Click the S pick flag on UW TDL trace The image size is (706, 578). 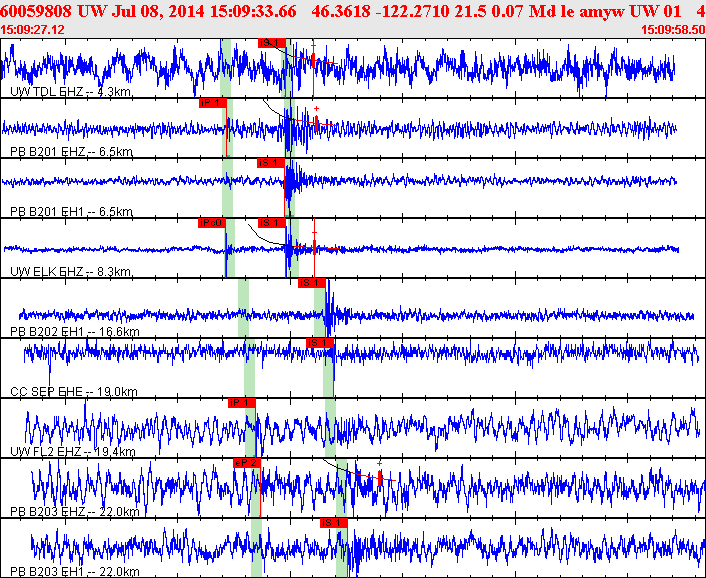coord(271,43)
